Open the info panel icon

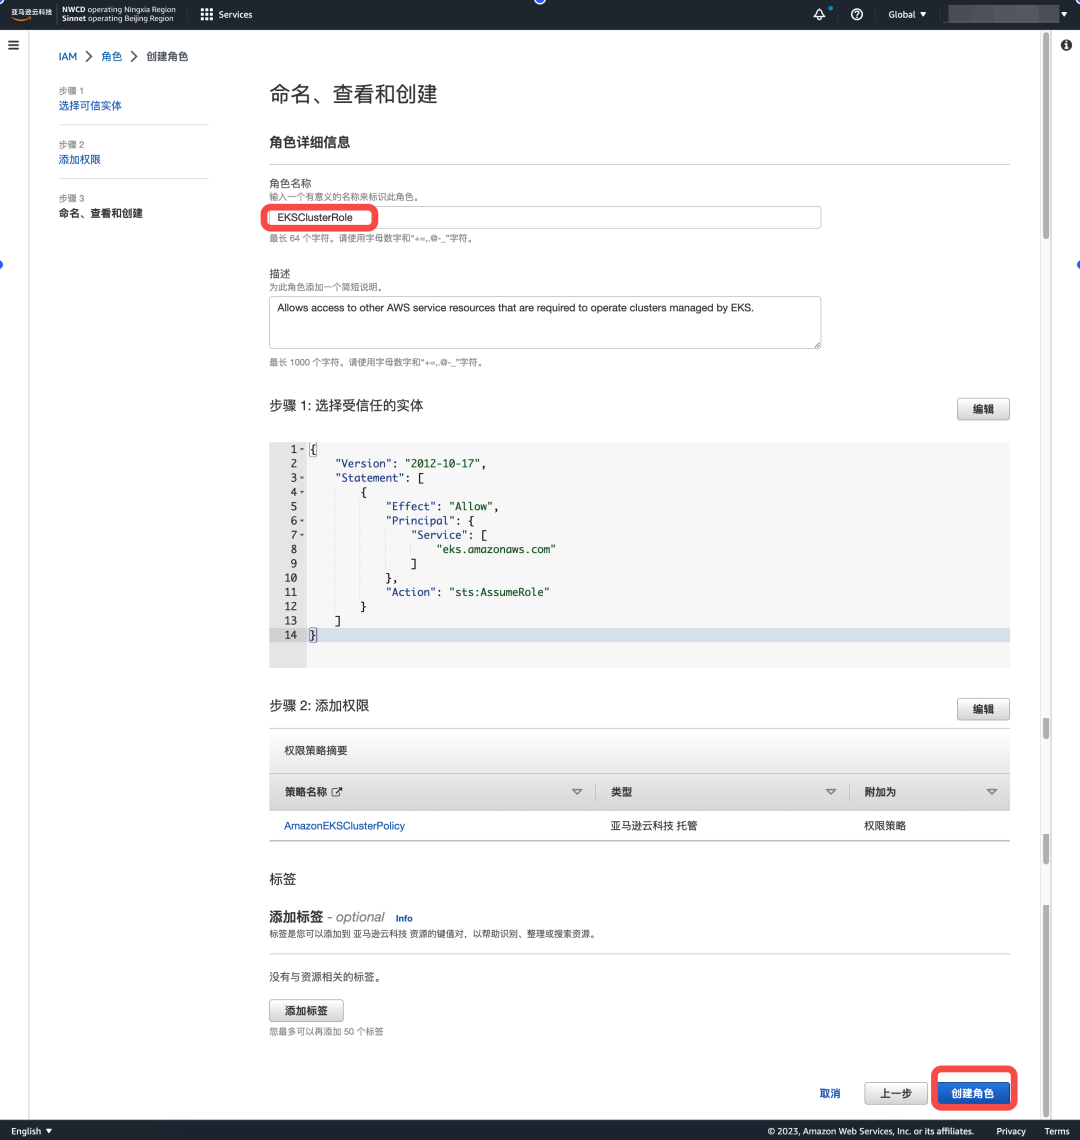[x=1066, y=45]
